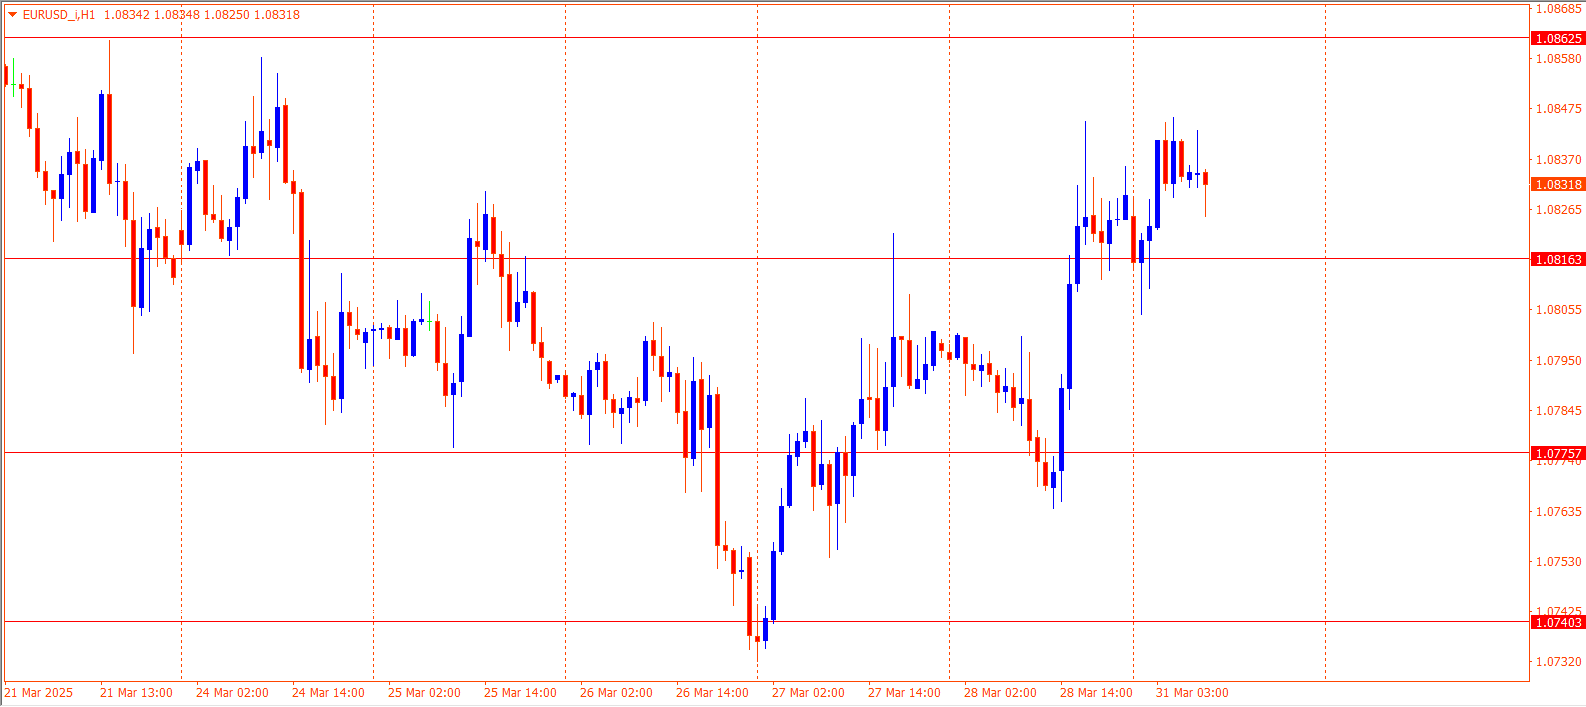Viewport: 1586px width, 707px height.
Task: Click the 25 Mar 02:00 time label
Action: pos(424,693)
